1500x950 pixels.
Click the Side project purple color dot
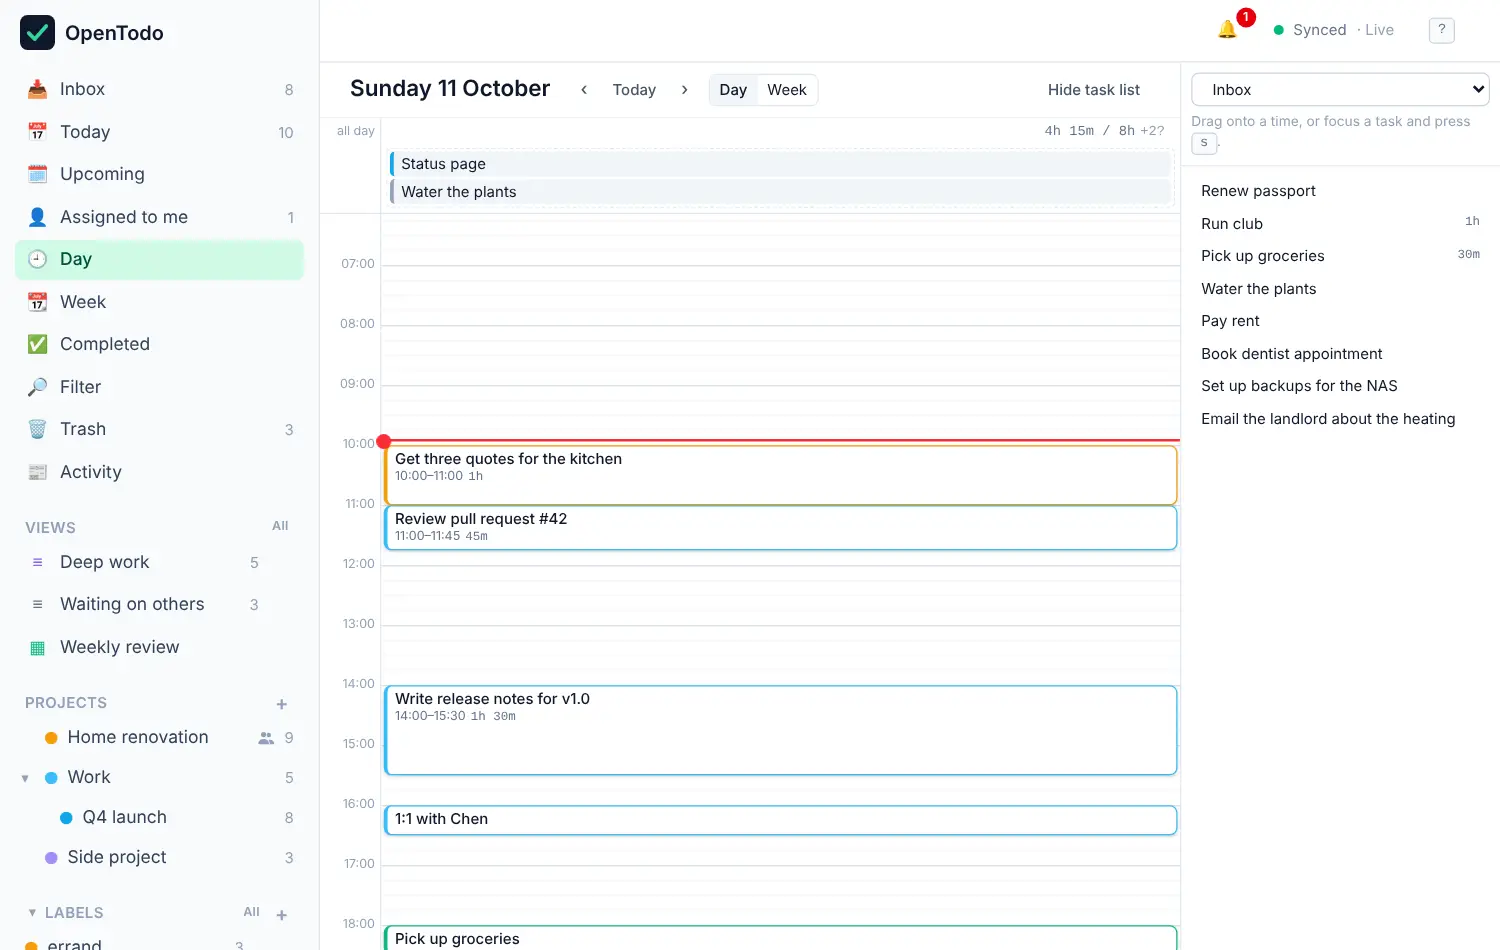pyautogui.click(x=51, y=858)
